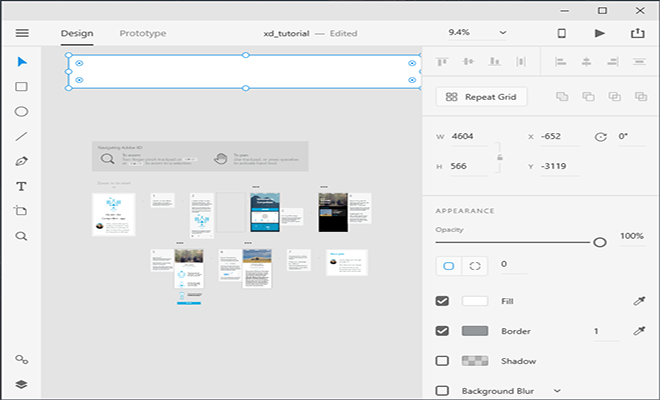Select the Rectangle tool
Screen dimensions: 660x400
[21, 87]
